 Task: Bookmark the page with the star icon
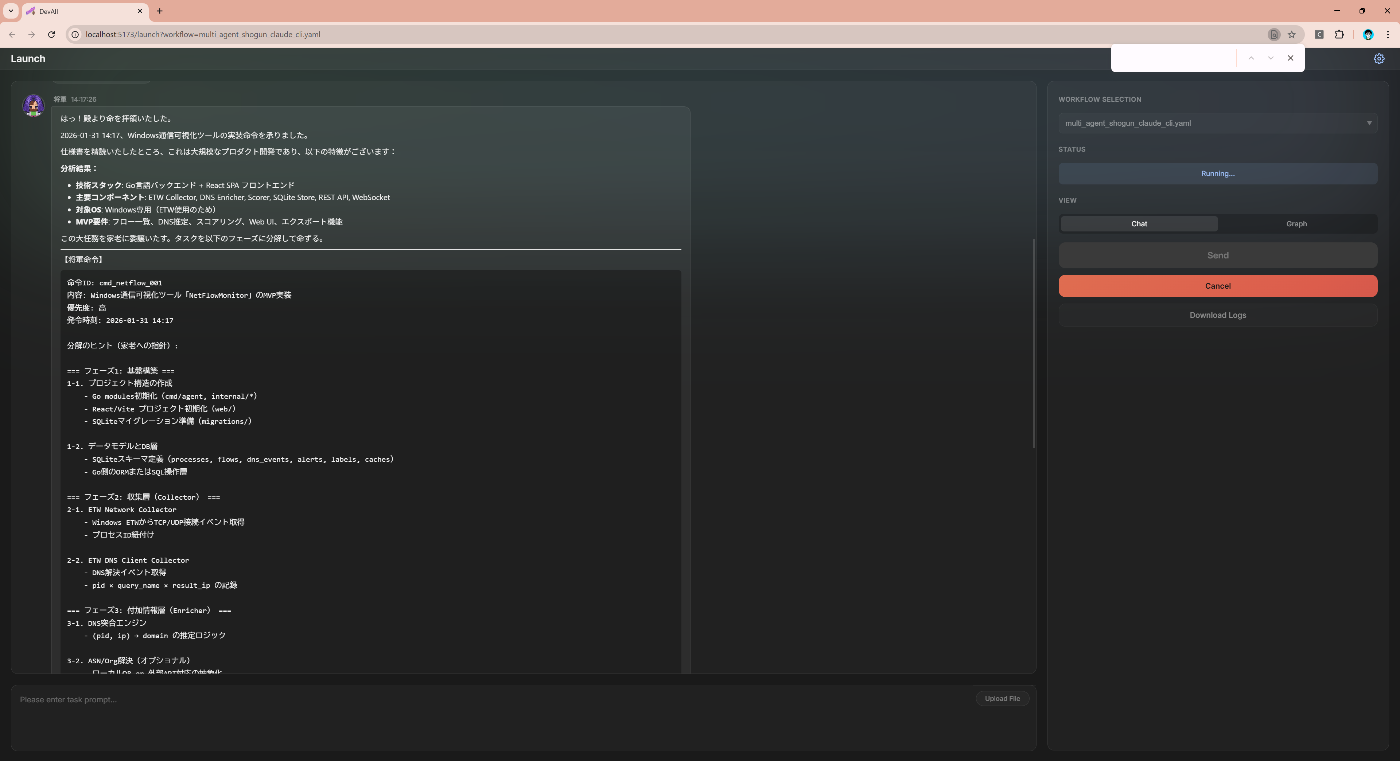point(1291,33)
